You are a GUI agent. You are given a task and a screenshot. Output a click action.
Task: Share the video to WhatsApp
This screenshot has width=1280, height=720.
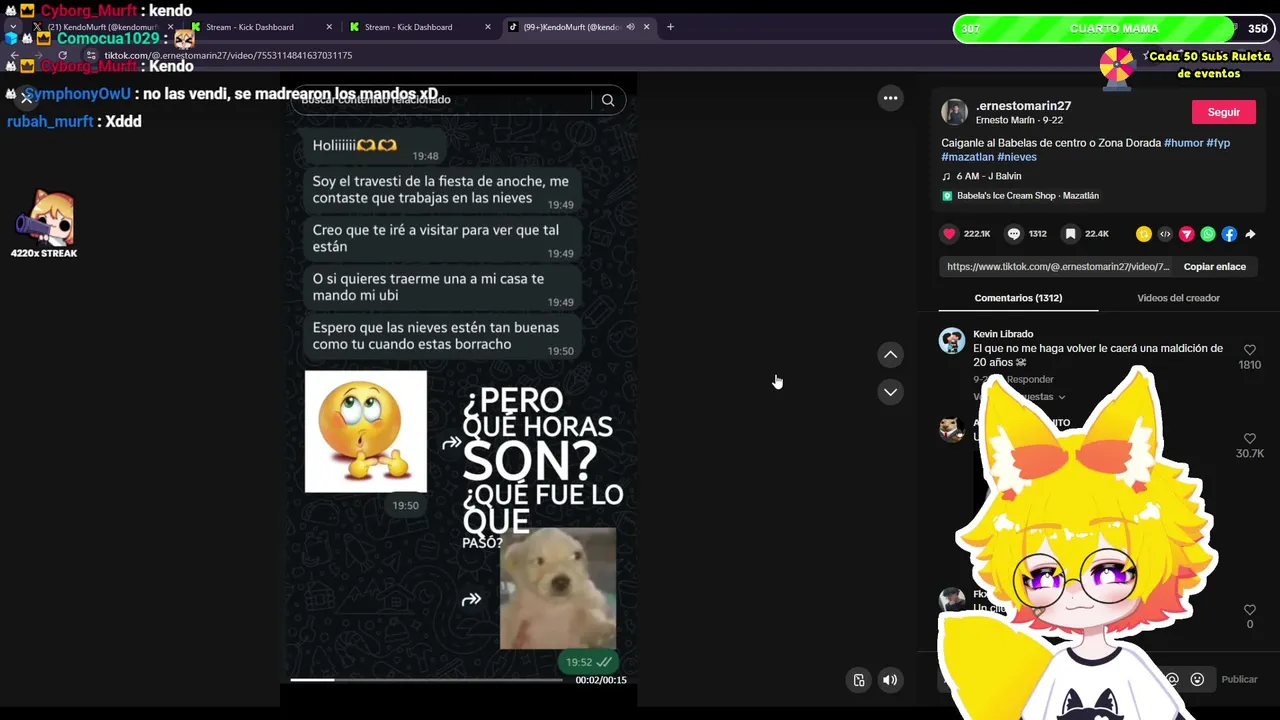[x=1208, y=234]
